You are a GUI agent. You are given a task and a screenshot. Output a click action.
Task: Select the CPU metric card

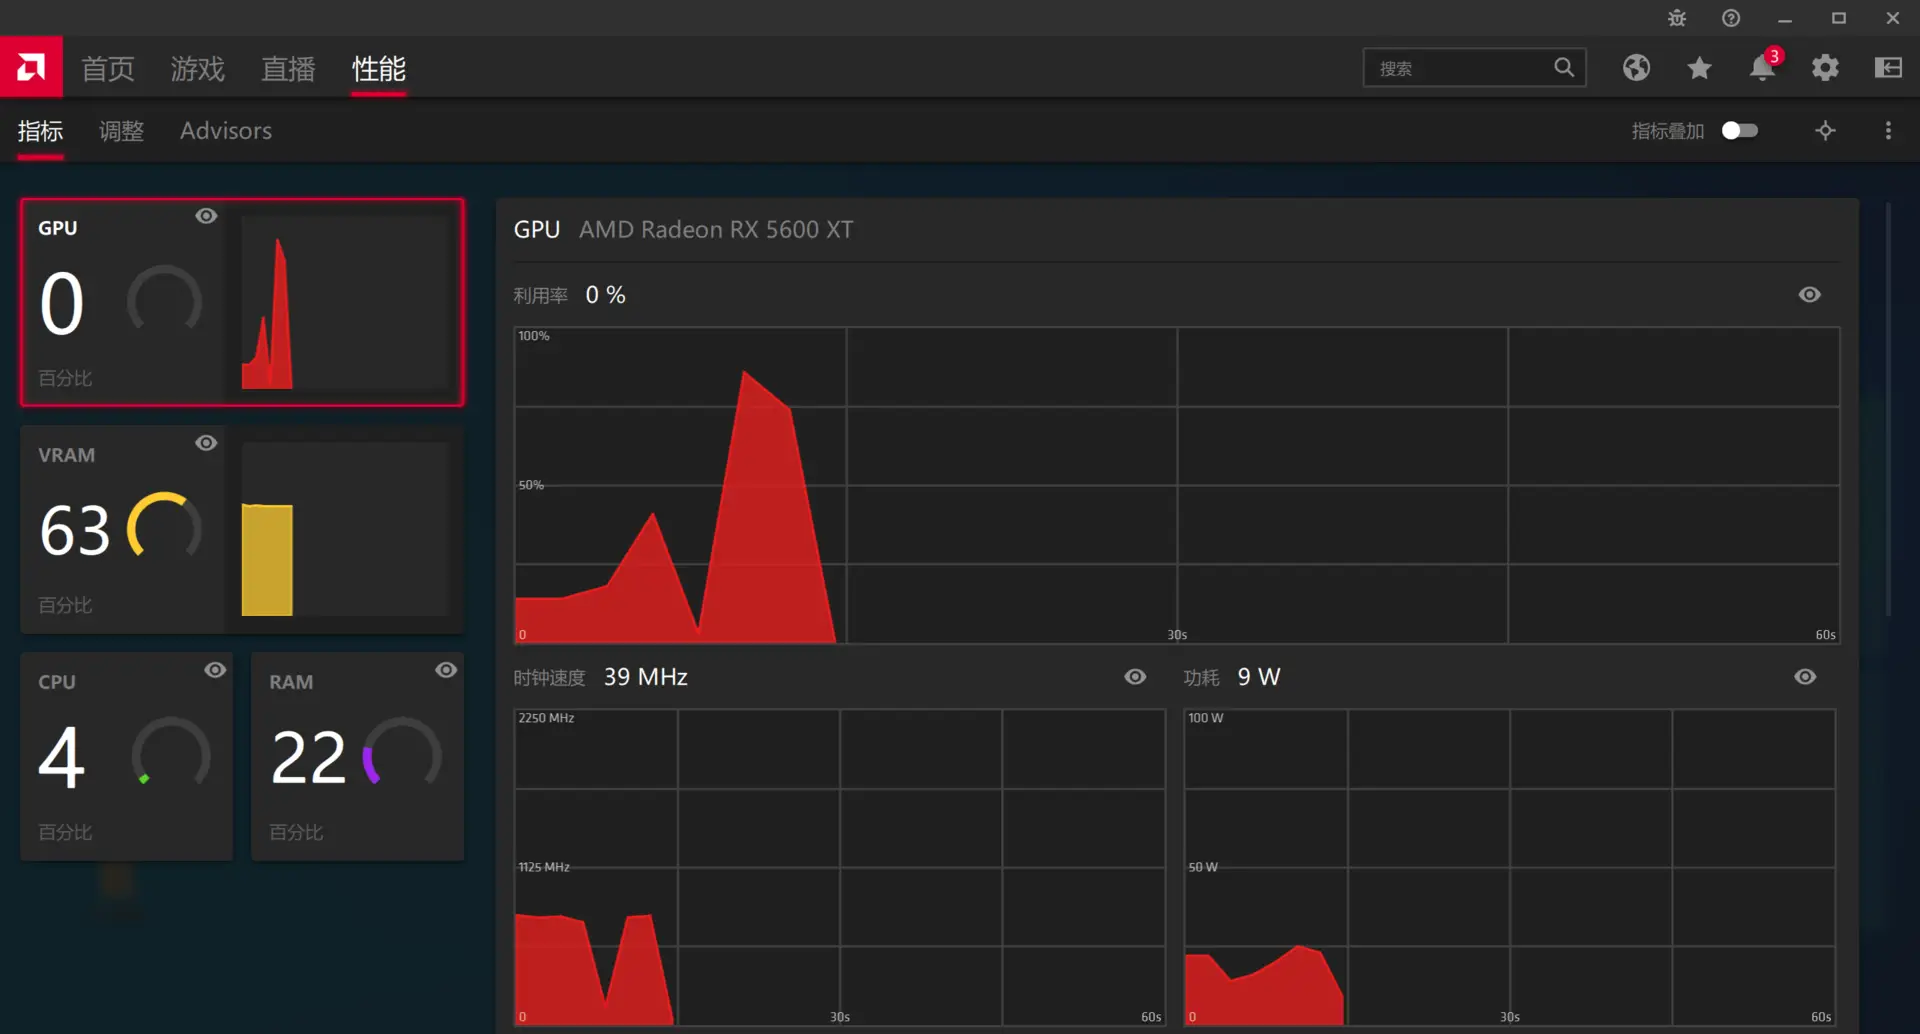(x=127, y=756)
